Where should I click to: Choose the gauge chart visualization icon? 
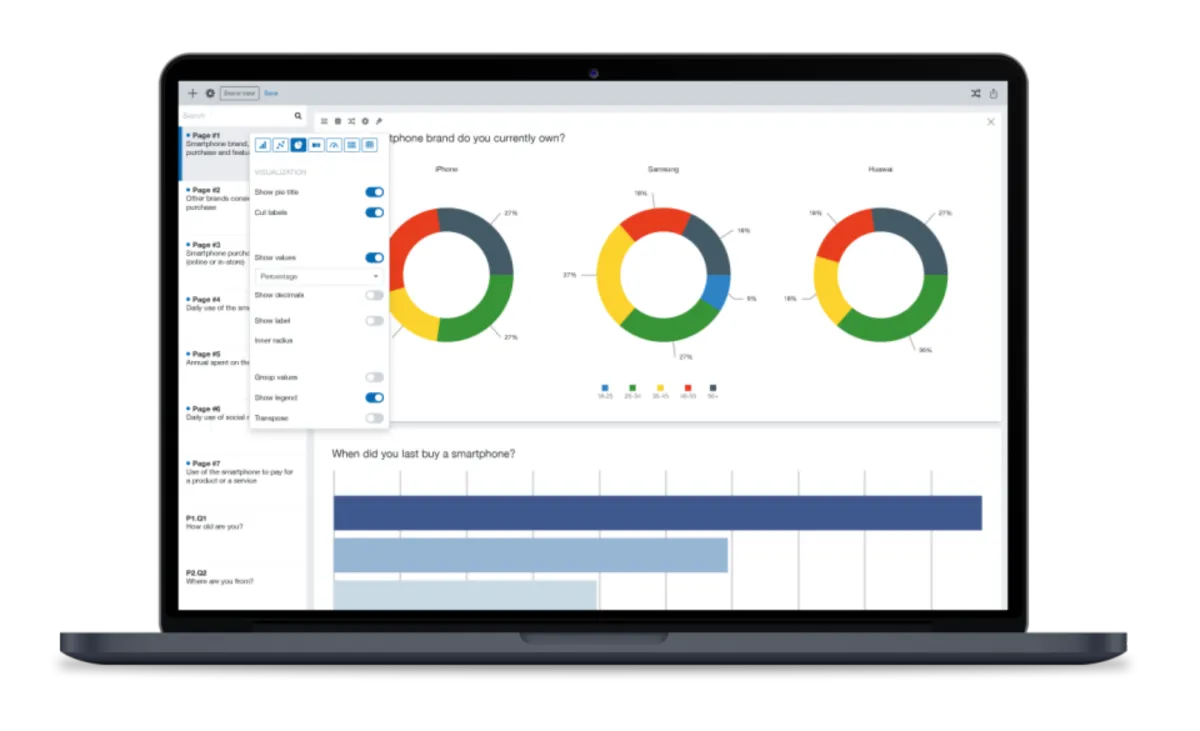[334, 145]
